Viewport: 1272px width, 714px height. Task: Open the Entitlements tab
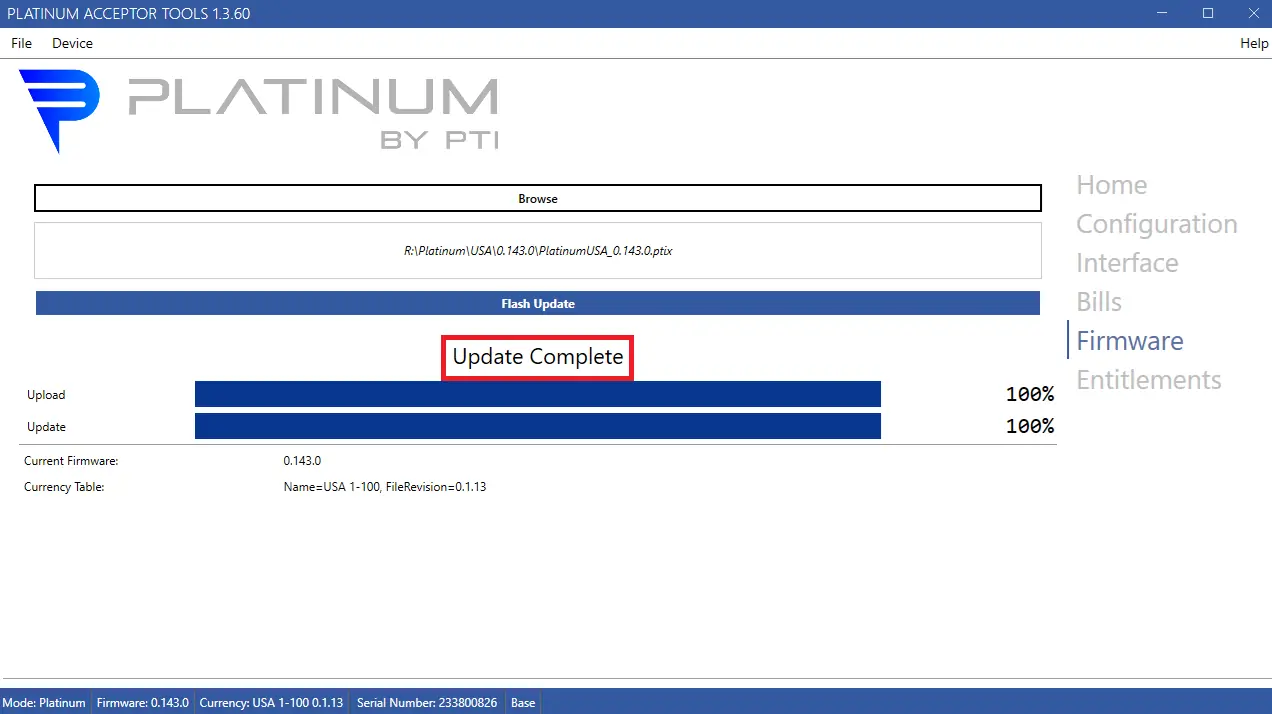point(1148,380)
